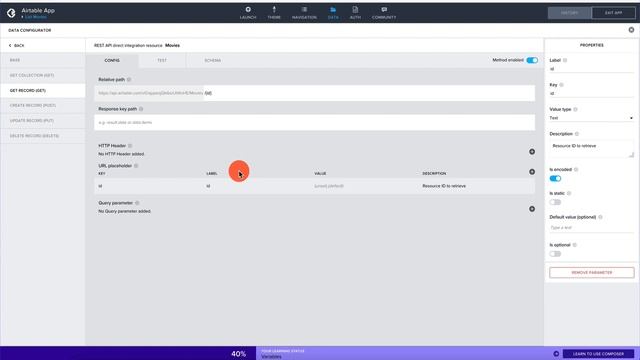
Task: Close the Data Configurator panel
Action: [x=631, y=30]
